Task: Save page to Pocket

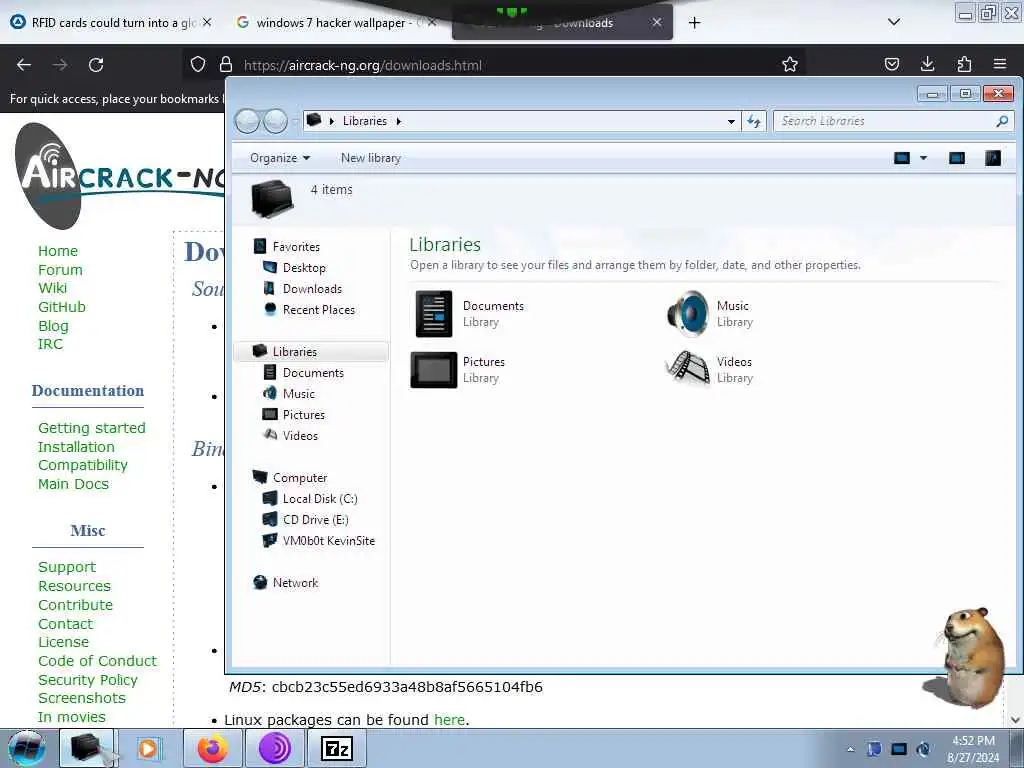Action: coord(891,64)
